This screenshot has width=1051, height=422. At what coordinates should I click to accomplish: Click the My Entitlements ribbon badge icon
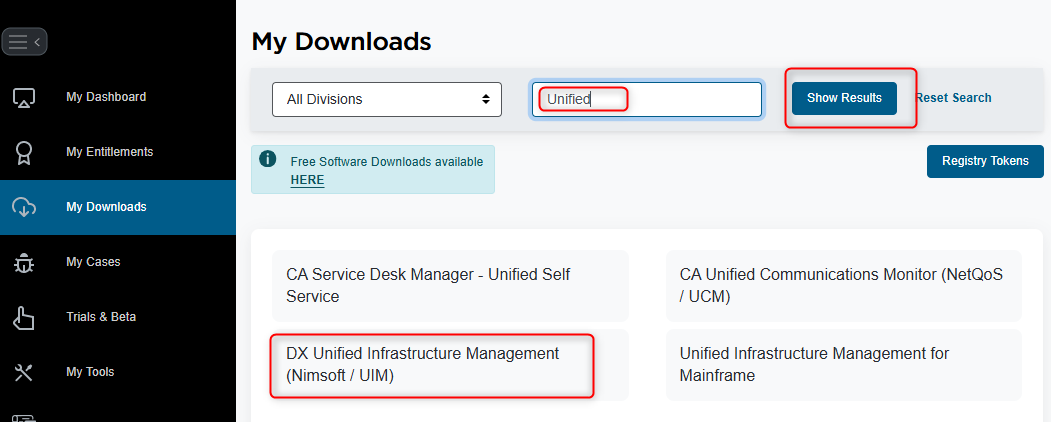(23, 153)
